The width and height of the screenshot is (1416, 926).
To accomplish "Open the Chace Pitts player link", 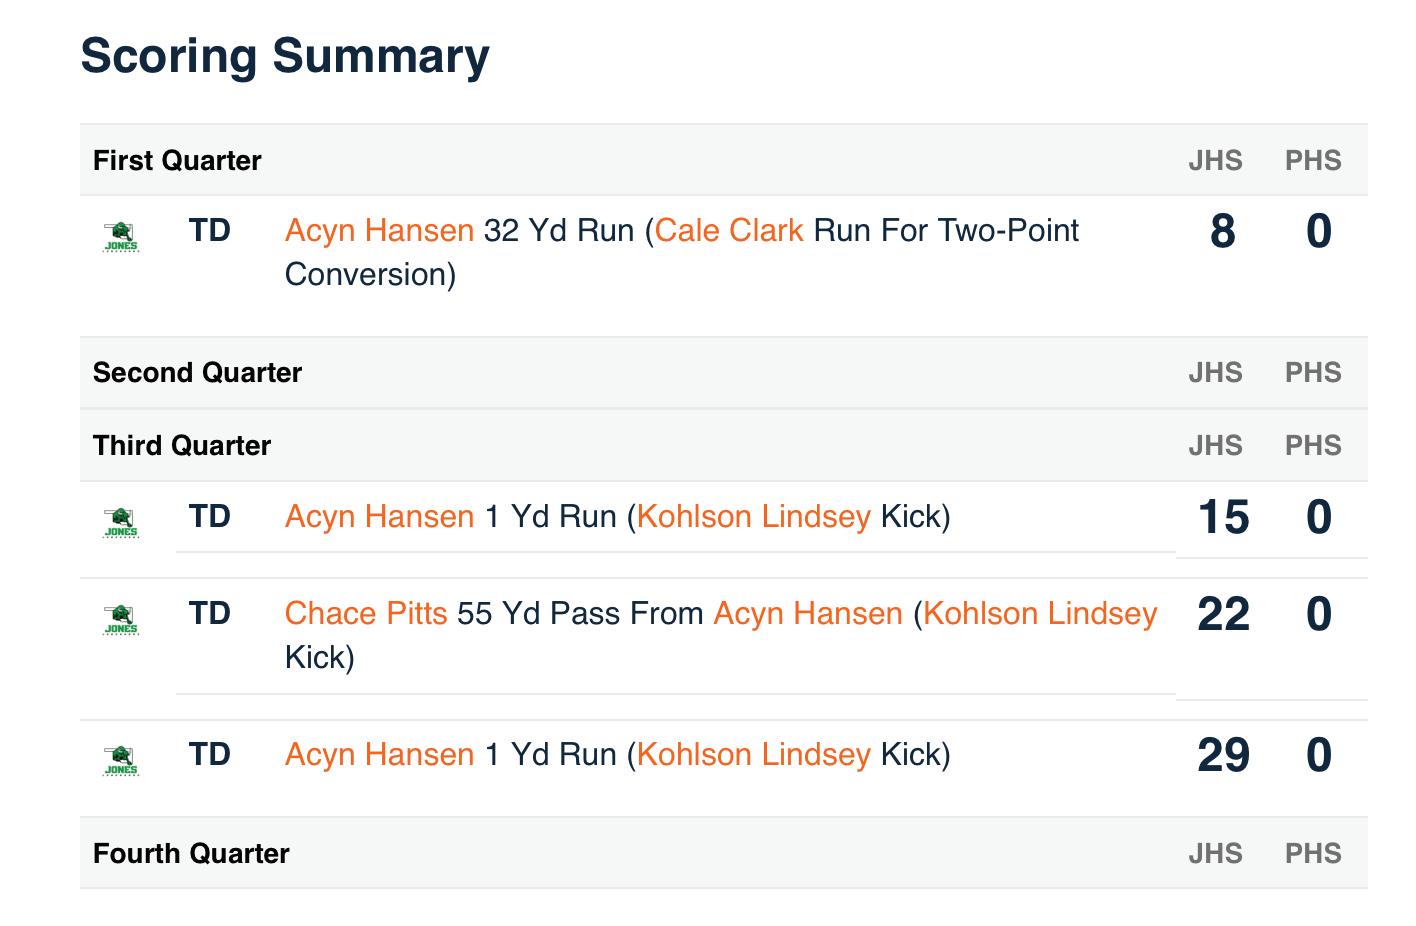I will coord(366,614).
